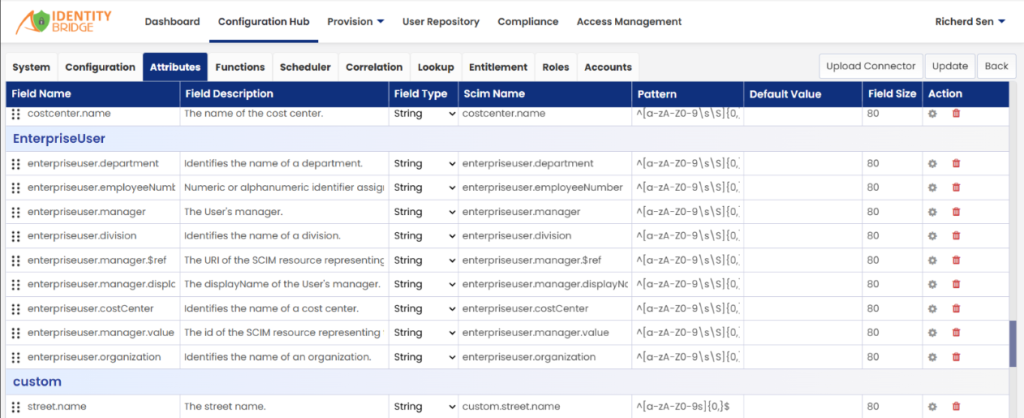Click the Upload Connector button

coord(871,67)
